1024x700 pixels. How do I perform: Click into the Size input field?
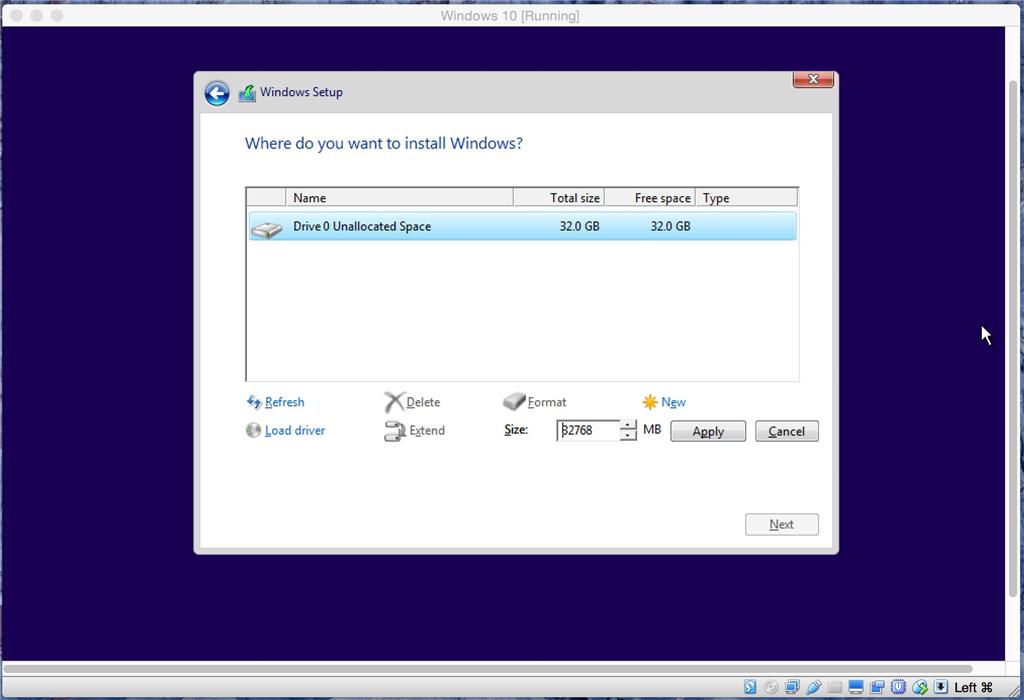[x=588, y=430]
